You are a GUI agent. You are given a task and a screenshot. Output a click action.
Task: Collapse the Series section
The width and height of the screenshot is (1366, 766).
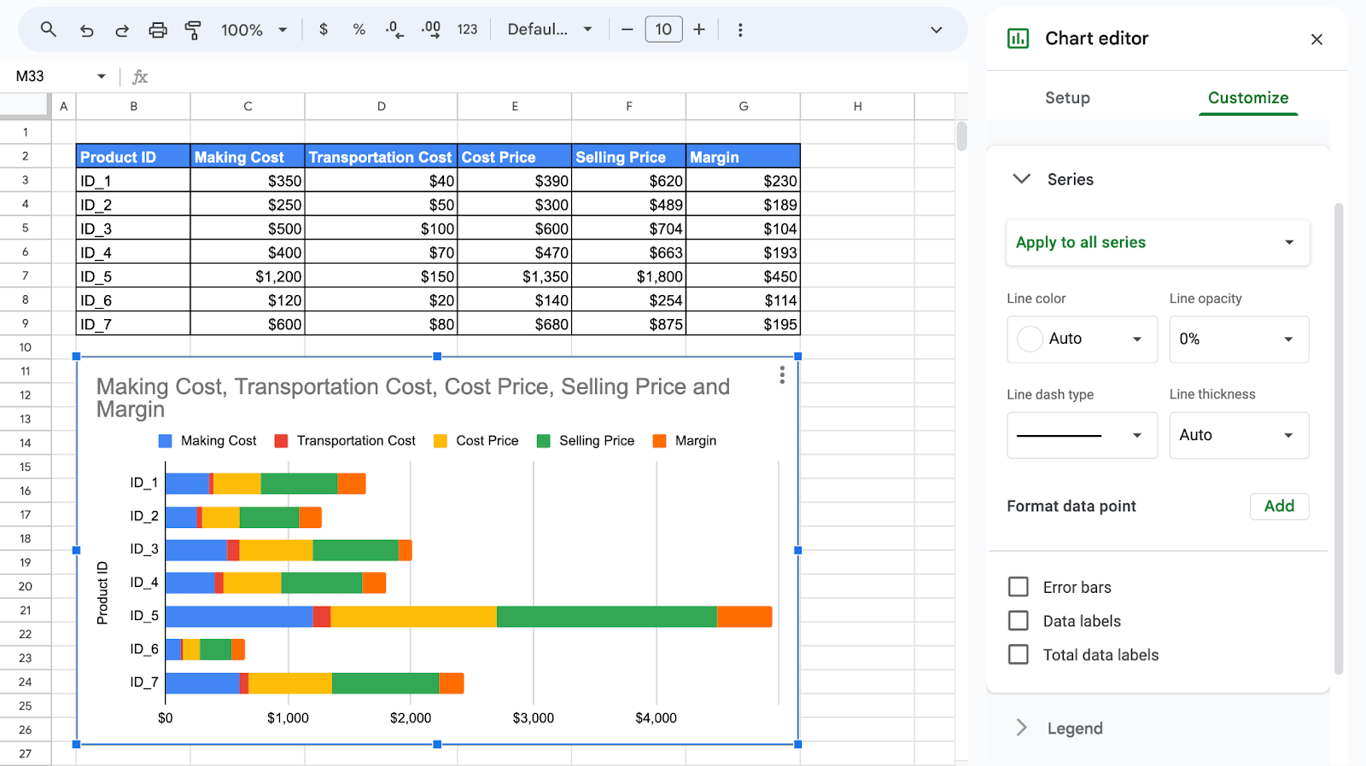click(x=1021, y=179)
